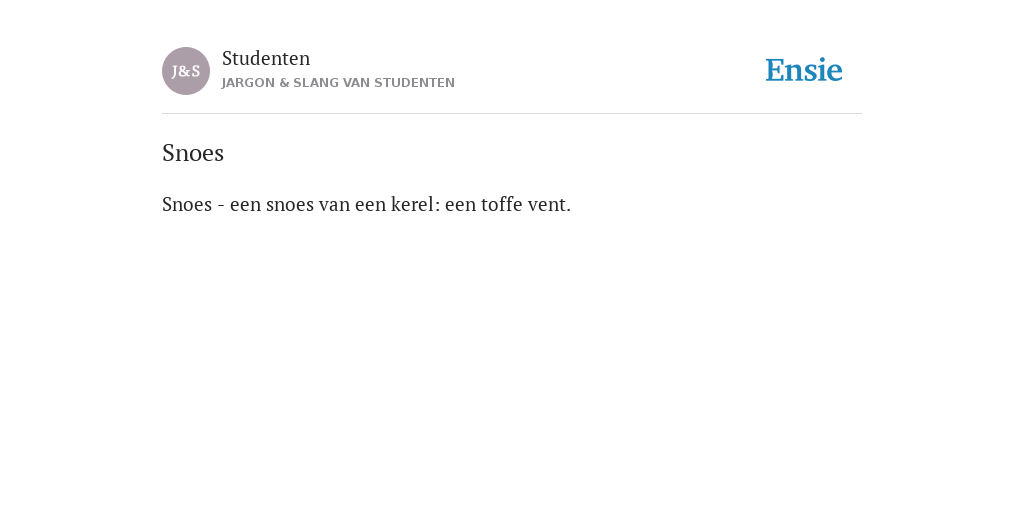Click the definition sentence beginning with Snoes
The height and width of the screenshot is (512, 1024).
coord(366,204)
